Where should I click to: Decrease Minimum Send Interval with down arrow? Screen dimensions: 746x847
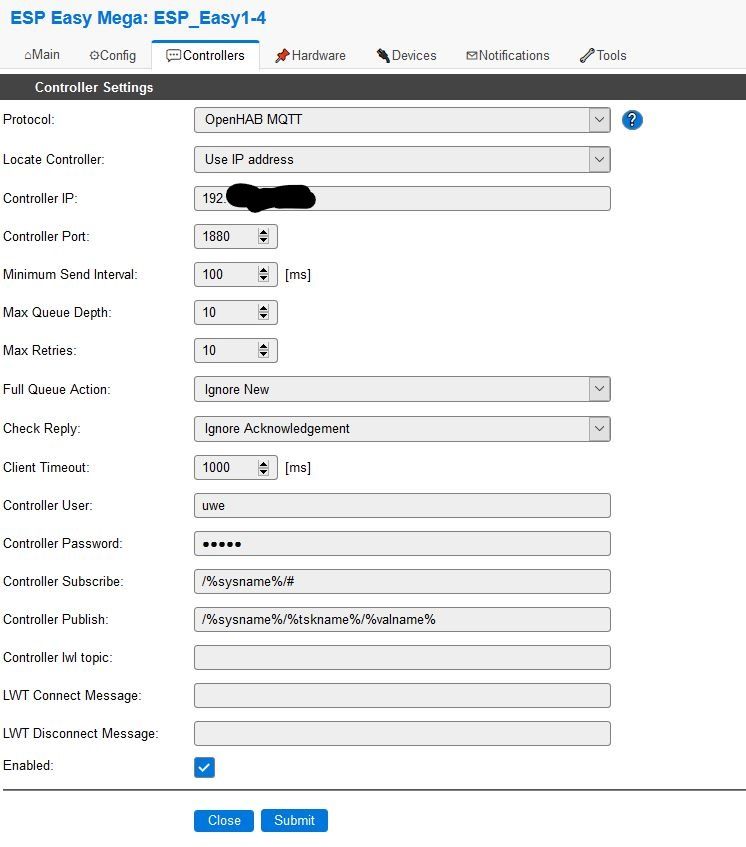click(263, 278)
